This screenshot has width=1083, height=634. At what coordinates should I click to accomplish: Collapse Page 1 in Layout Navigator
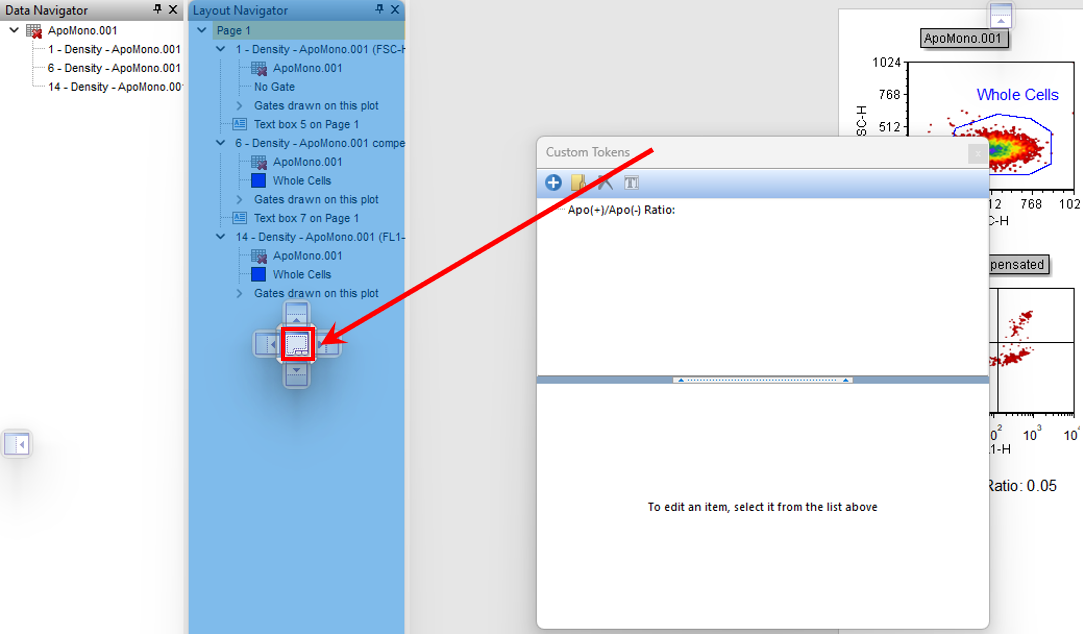(202, 30)
